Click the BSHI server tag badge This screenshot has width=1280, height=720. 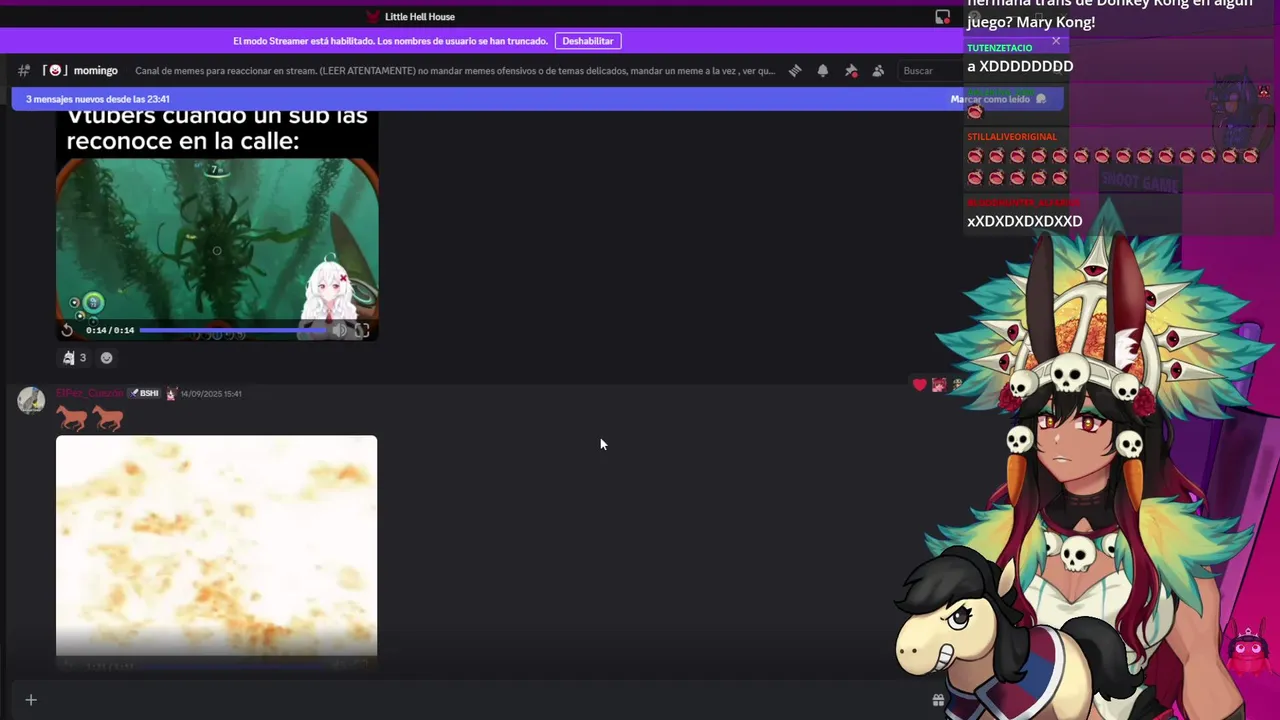tap(145, 394)
